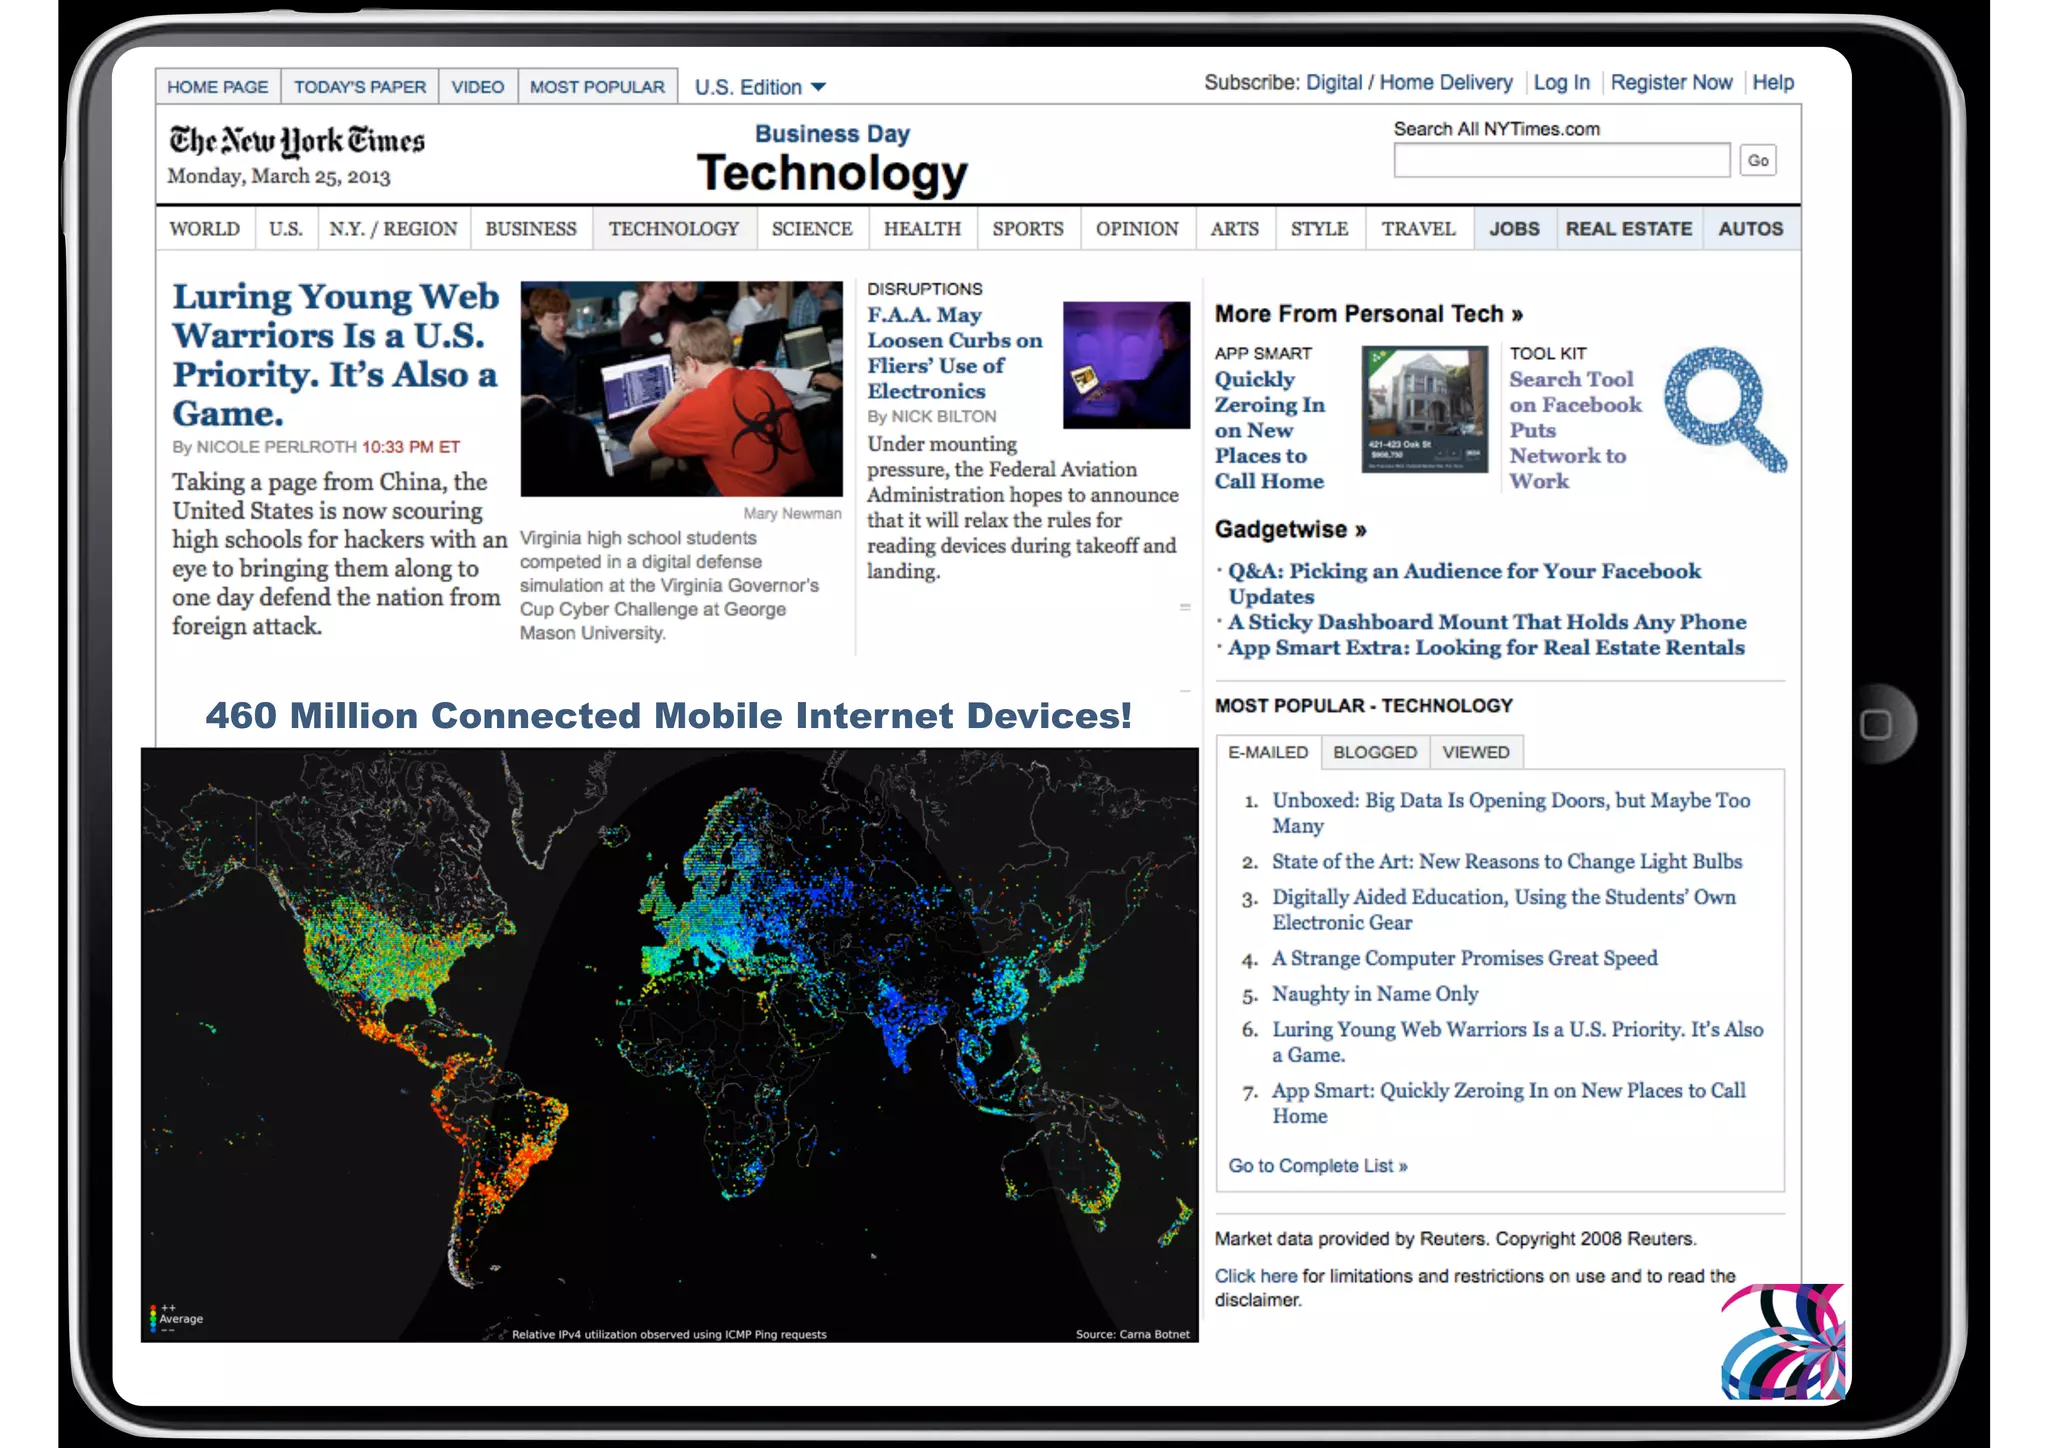This screenshot has height=1448, width=2048.
Task: Click the Register Now link
Action: coord(1671,83)
